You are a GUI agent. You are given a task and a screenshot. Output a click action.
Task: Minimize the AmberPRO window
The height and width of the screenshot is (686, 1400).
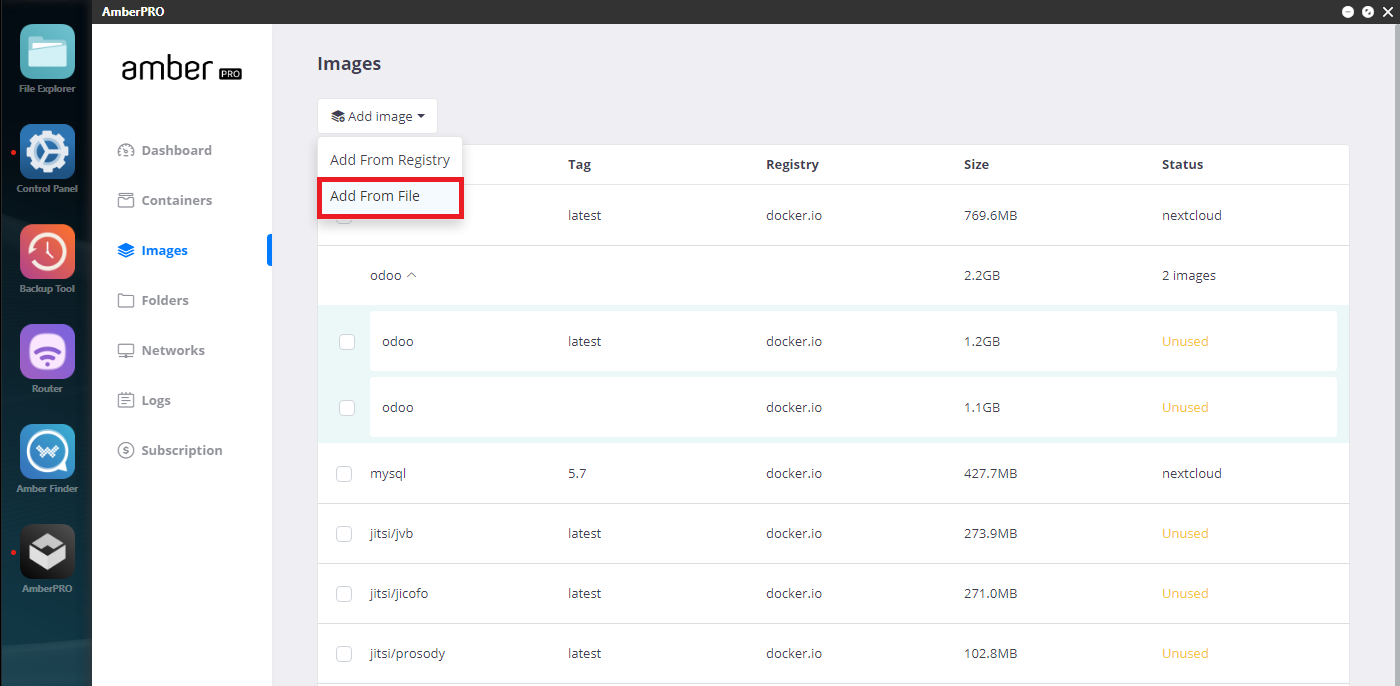[1348, 12]
